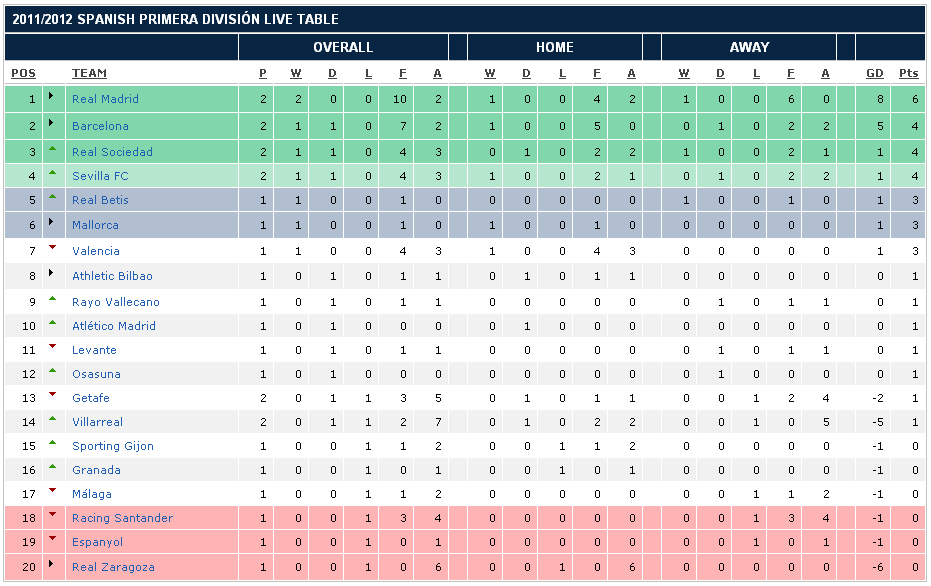Open the Barcelona team link
Screen dimensions: 931x586
(x=100, y=126)
